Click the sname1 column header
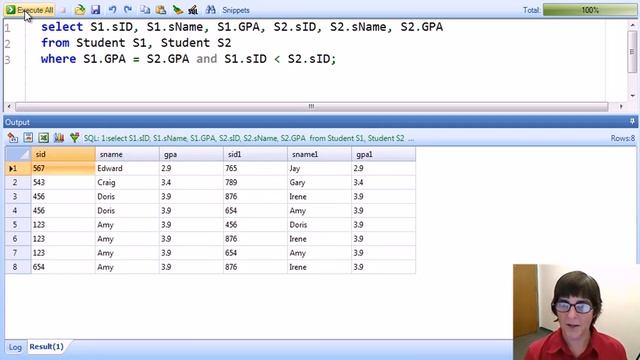This screenshot has height=360, width=640. [x=319, y=154]
